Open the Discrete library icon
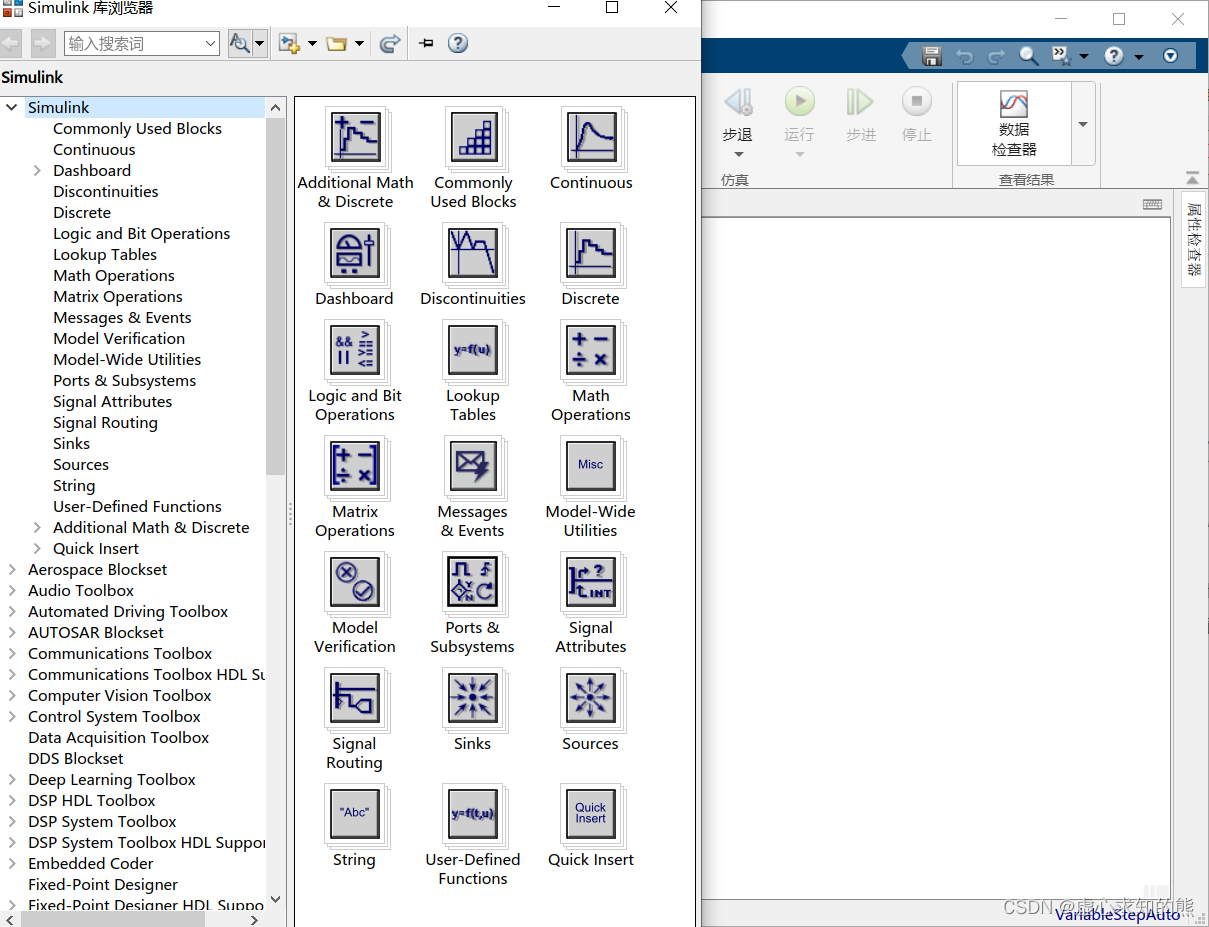The image size is (1209, 927). point(591,254)
